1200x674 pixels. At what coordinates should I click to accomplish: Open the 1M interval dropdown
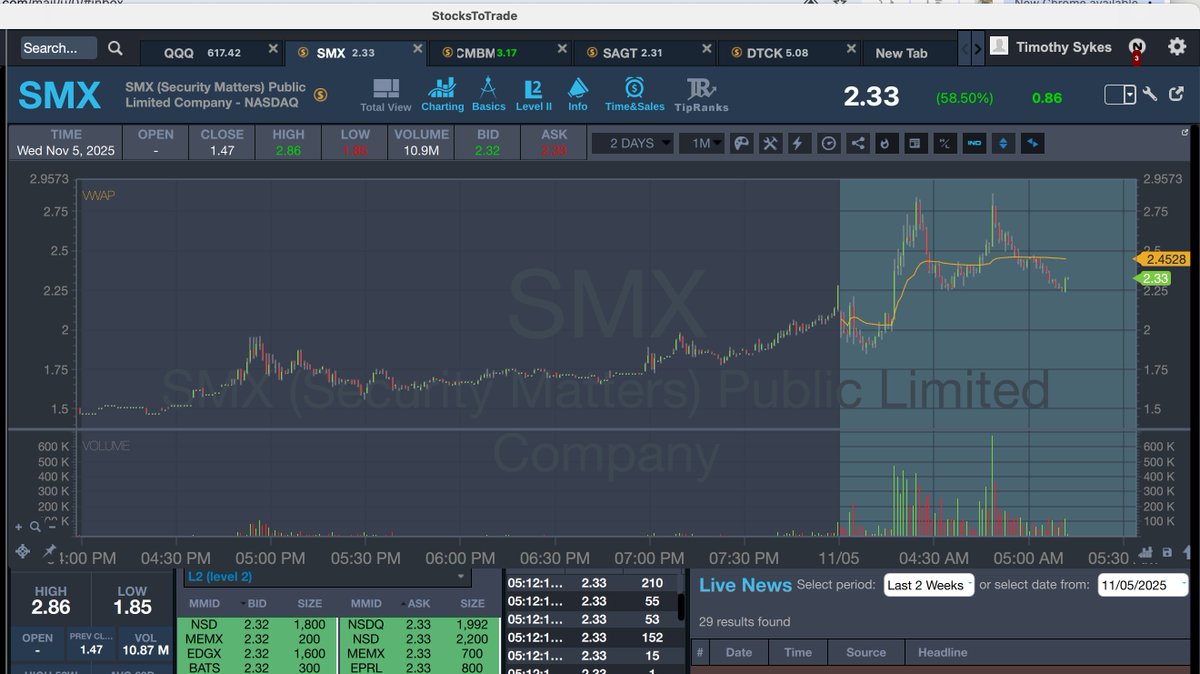tap(701, 143)
